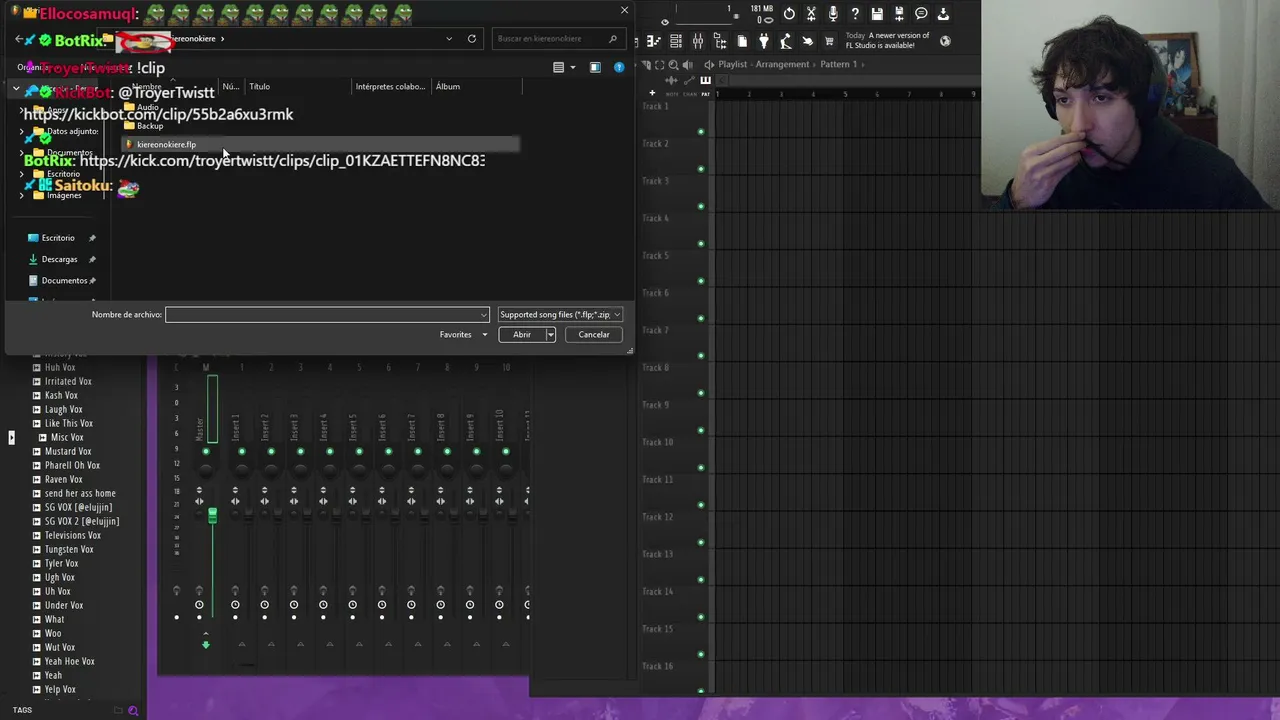The image size is (1280, 720).
Task: Click the Buscar en kiereonokiere search box
Action: click(x=558, y=39)
